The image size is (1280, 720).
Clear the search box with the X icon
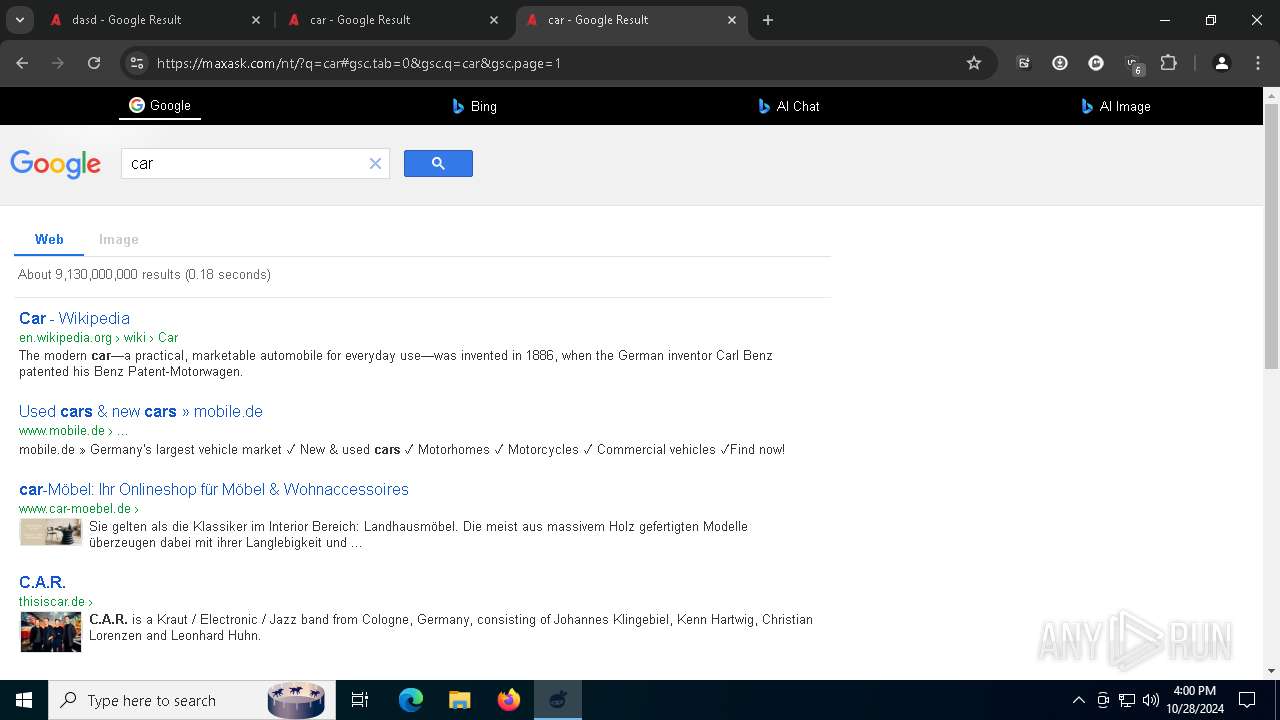(x=375, y=163)
